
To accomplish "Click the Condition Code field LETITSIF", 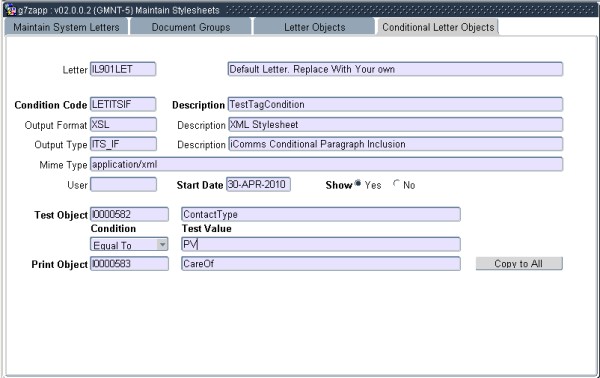I will click(x=123, y=104).
